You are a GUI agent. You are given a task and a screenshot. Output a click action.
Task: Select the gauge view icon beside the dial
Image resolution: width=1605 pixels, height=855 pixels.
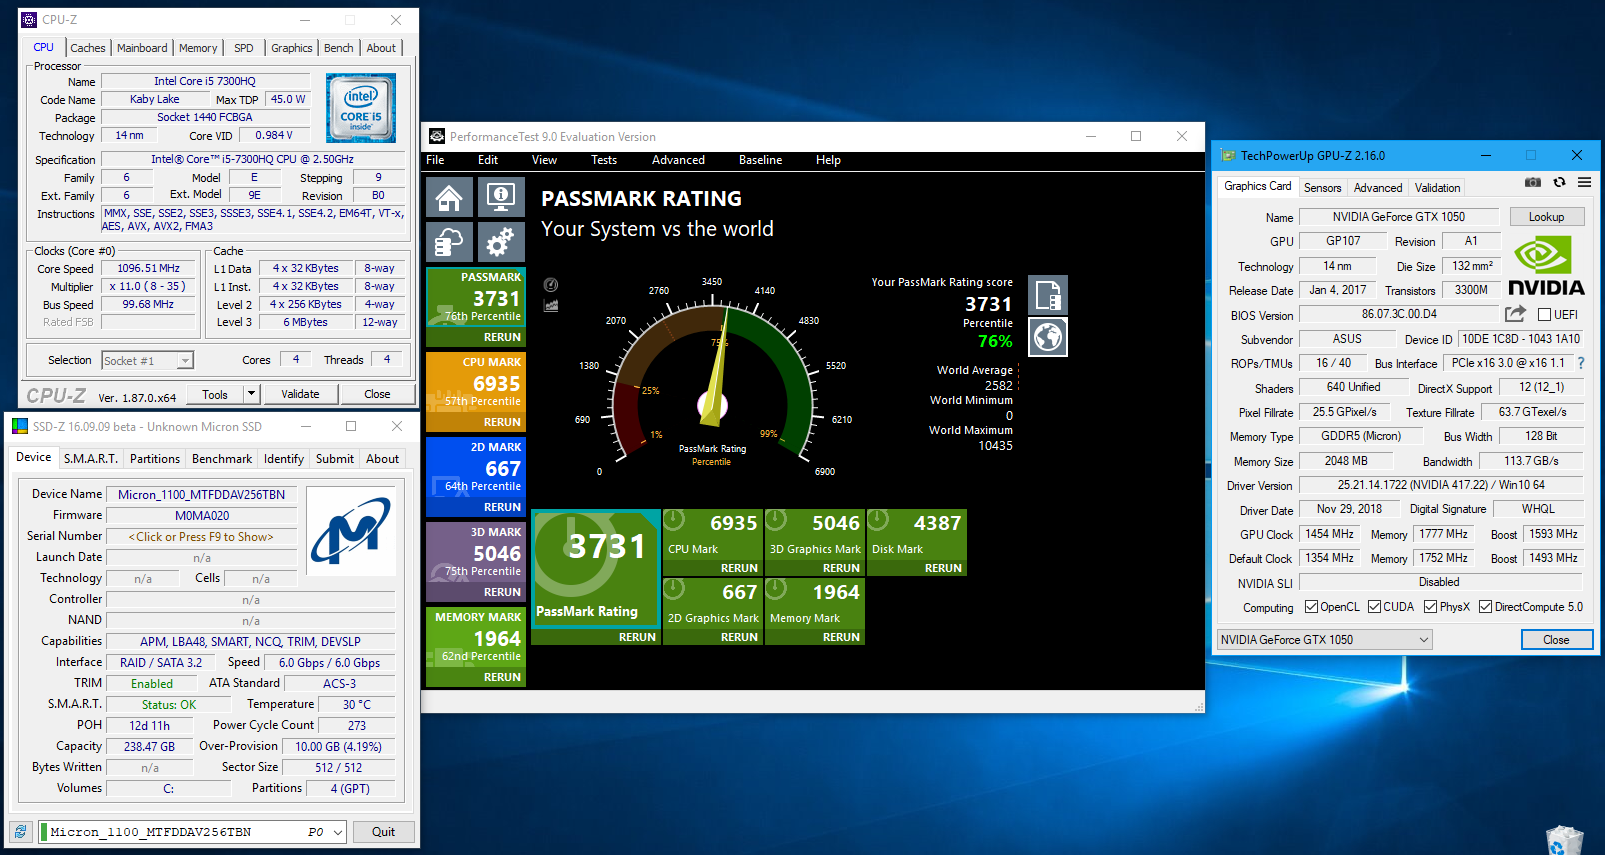coord(551,285)
